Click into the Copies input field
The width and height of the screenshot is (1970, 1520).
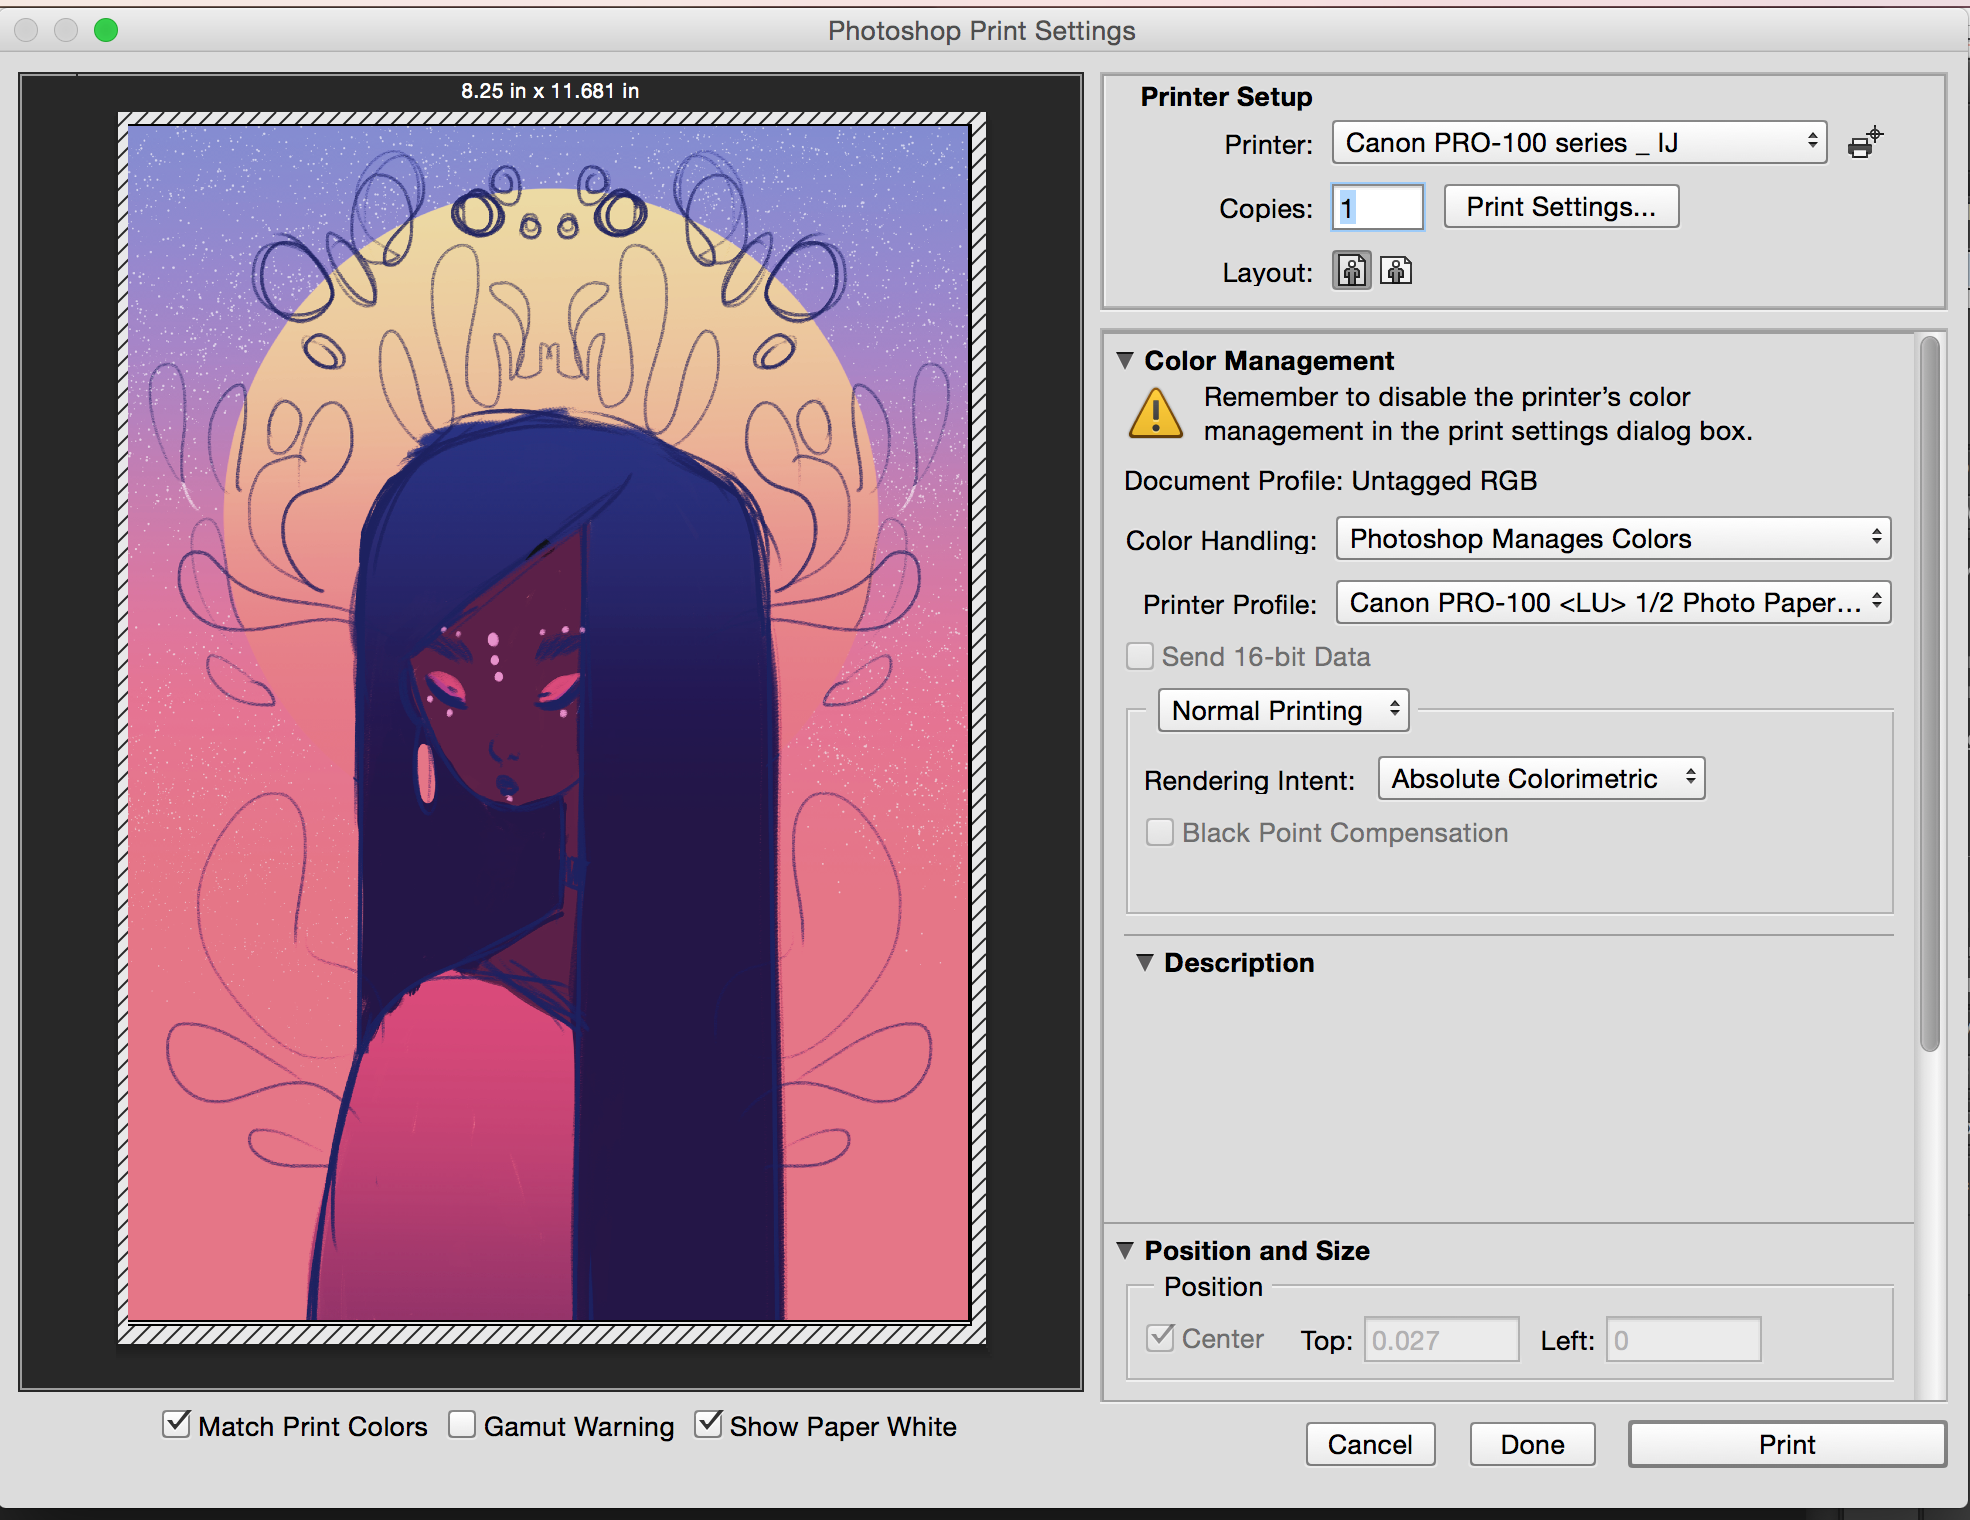point(1377,208)
